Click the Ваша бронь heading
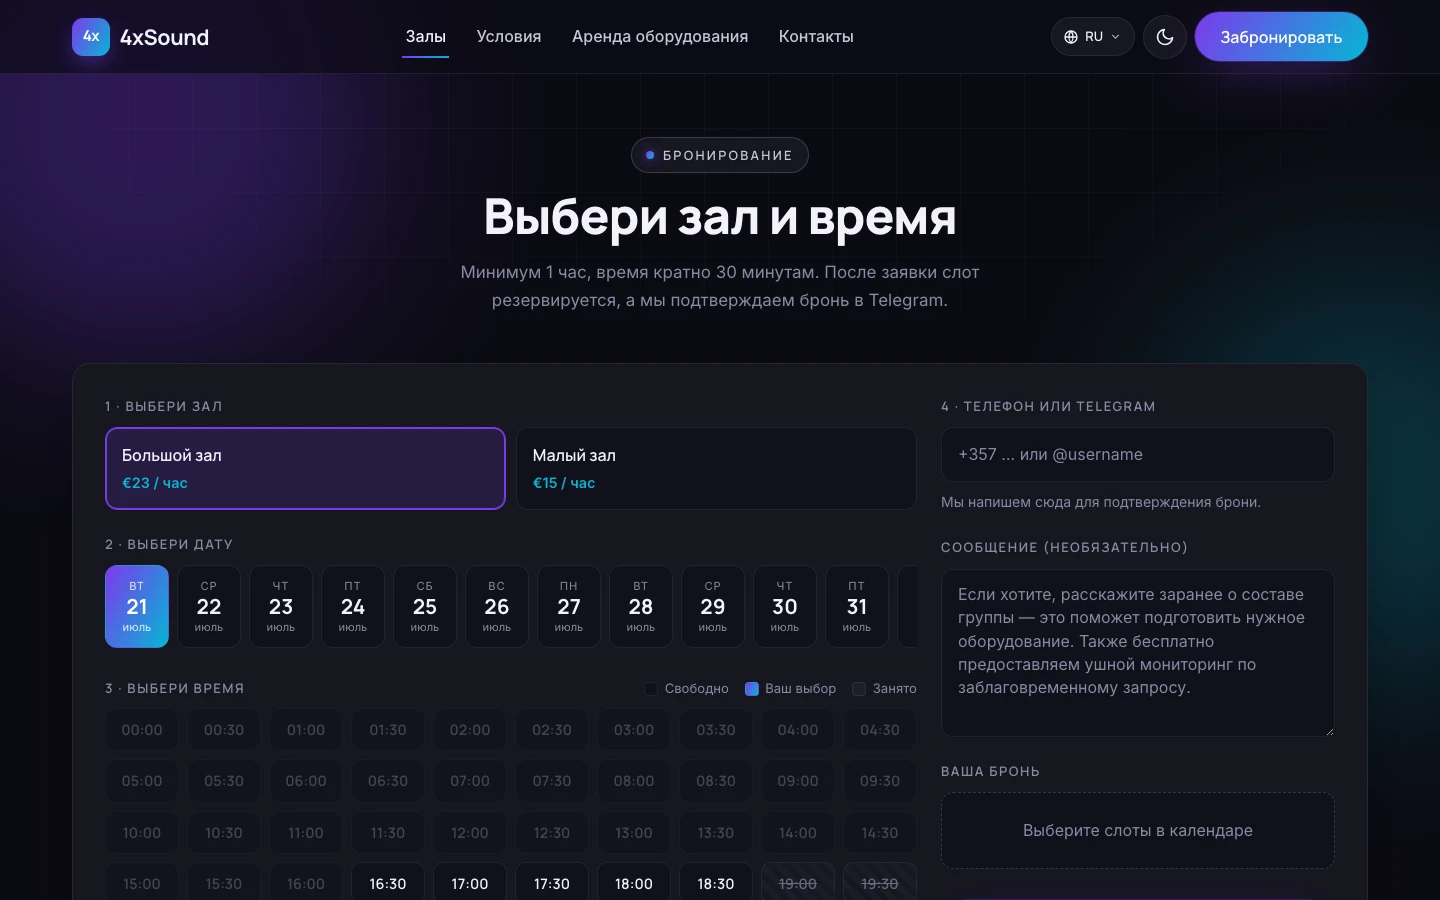This screenshot has width=1440, height=900. pyautogui.click(x=991, y=772)
